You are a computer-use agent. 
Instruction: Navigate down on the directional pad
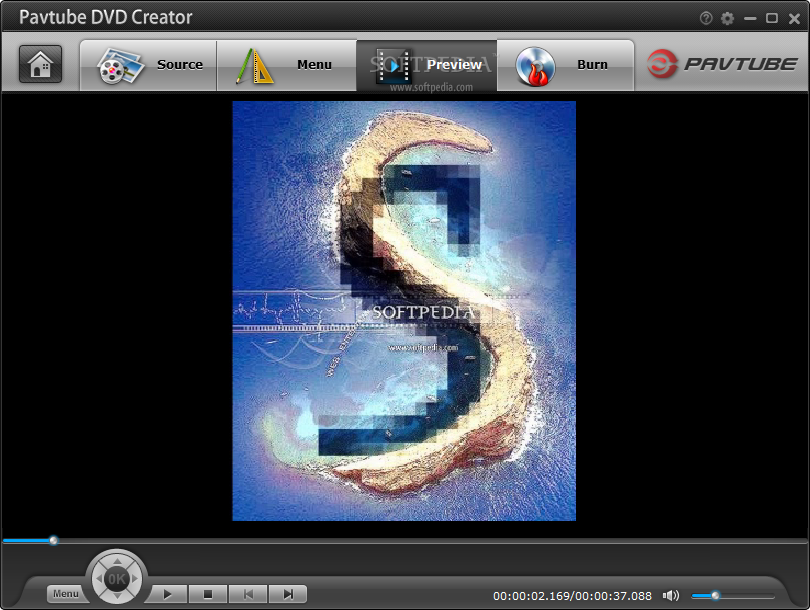(117, 597)
